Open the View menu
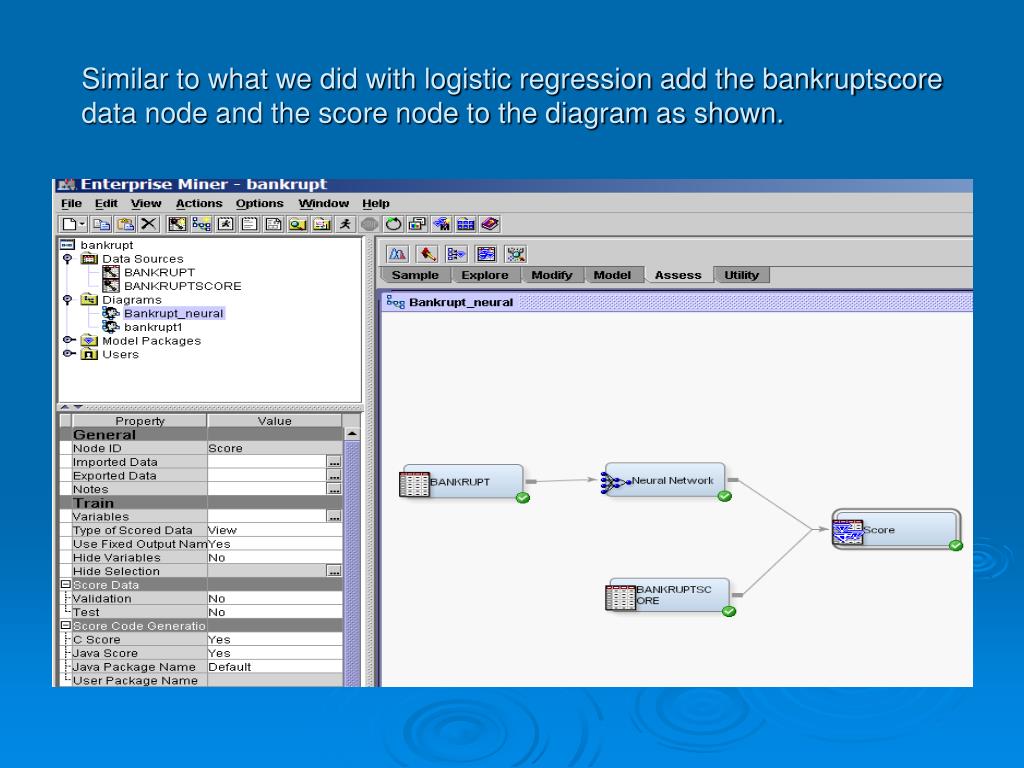The image size is (1024, 768). point(146,203)
